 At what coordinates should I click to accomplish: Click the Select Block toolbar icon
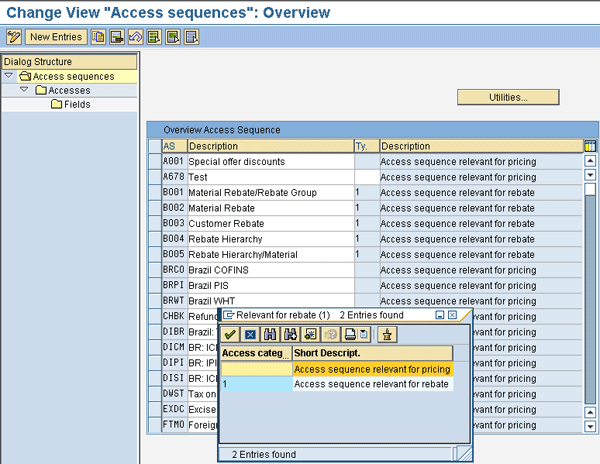[x=173, y=37]
